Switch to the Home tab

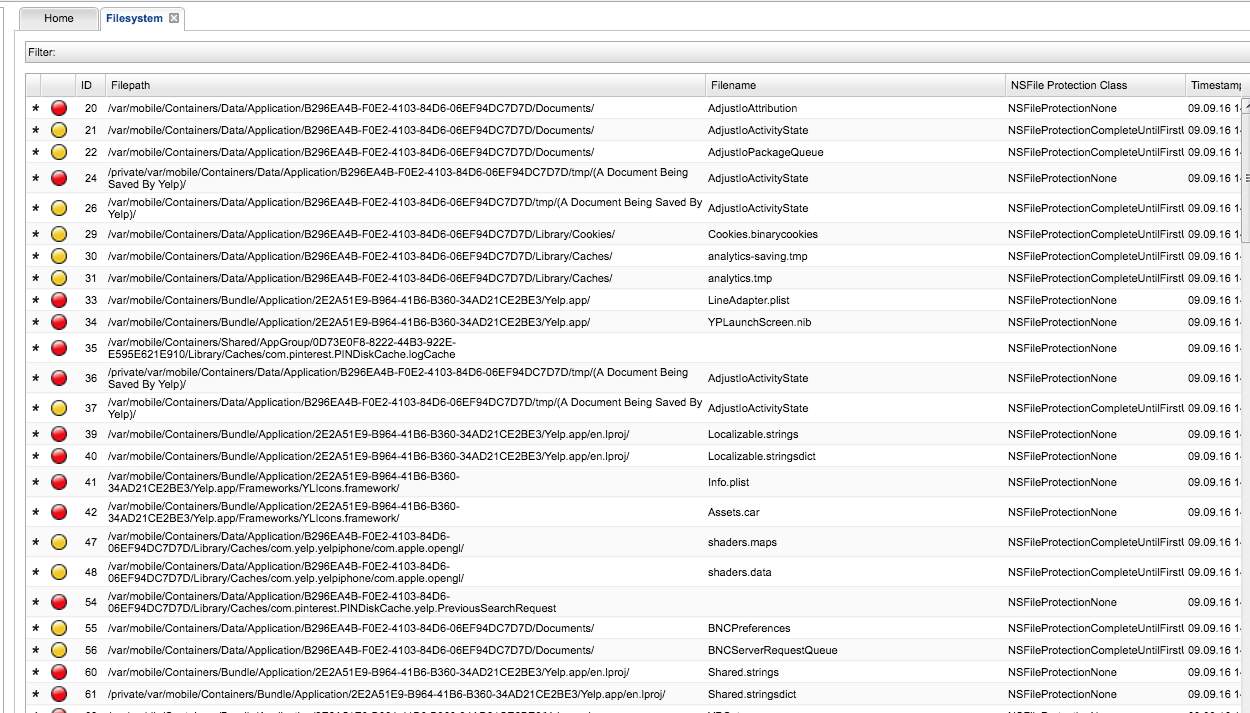pos(59,18)
